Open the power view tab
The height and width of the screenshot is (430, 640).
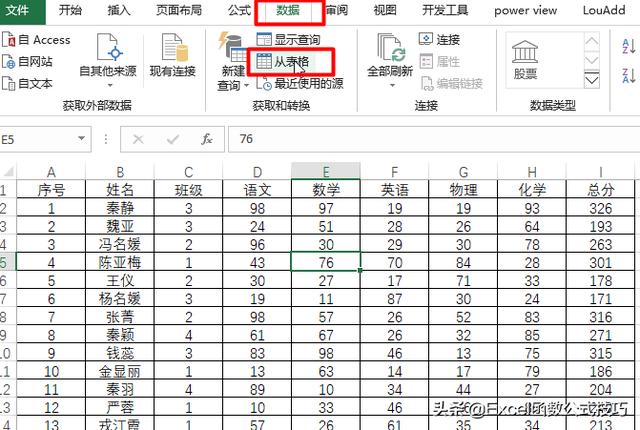point(525,10)
